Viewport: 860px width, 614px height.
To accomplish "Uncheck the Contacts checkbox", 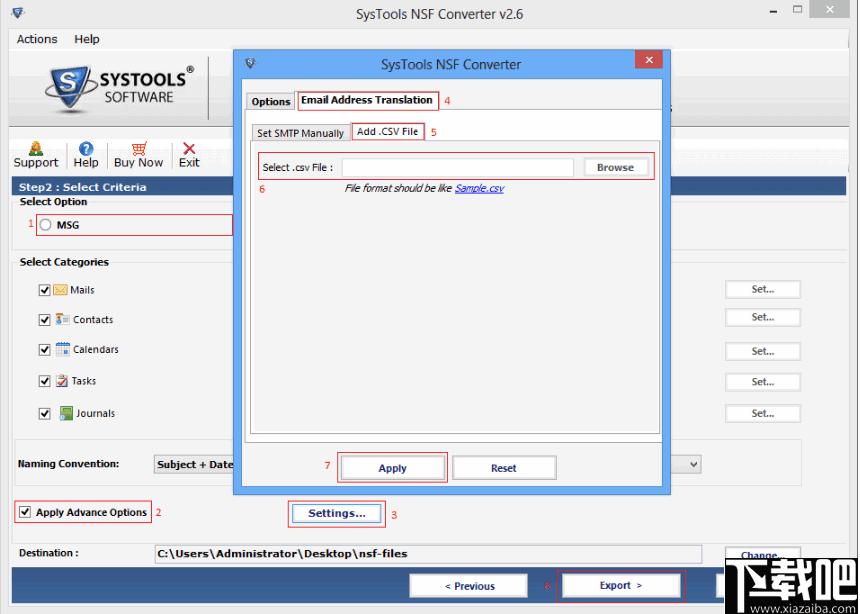I will point(44,320).
